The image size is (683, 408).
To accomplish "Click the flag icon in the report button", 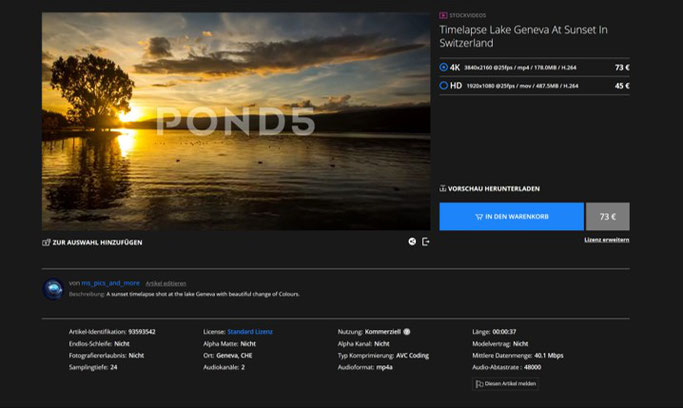I will (x=479, y=384).
